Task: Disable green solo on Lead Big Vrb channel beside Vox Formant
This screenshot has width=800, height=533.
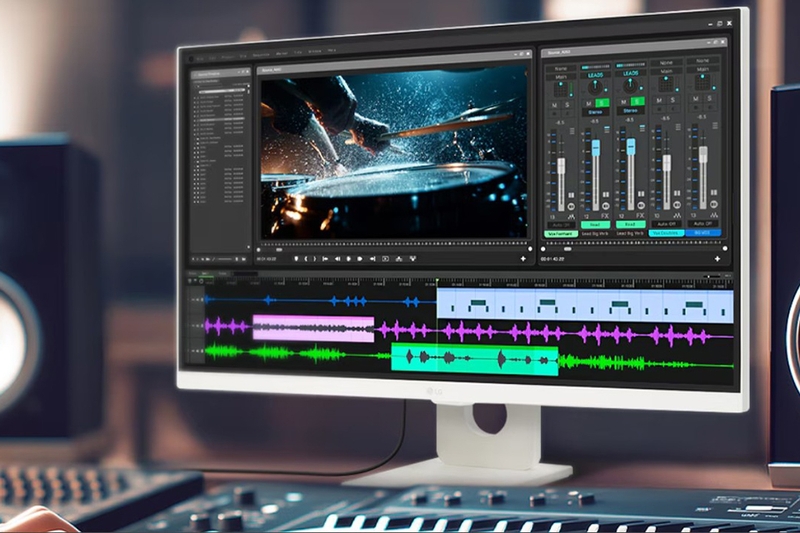Action: click(x=603, y=103)
